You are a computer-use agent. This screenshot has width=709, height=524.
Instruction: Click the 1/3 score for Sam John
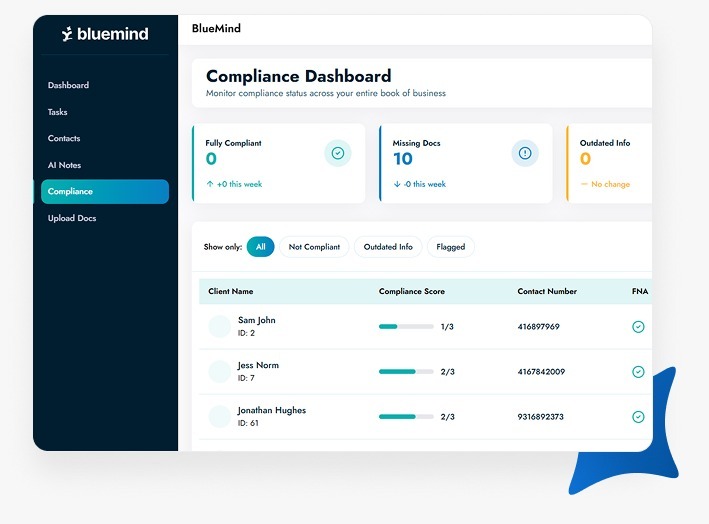point(447,326)
